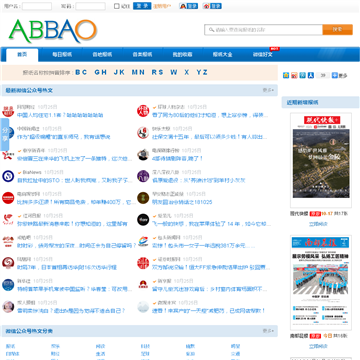Open the article starting with '4' and ending with an exclamation mark

pyautogui.click(x=178, y=159)
